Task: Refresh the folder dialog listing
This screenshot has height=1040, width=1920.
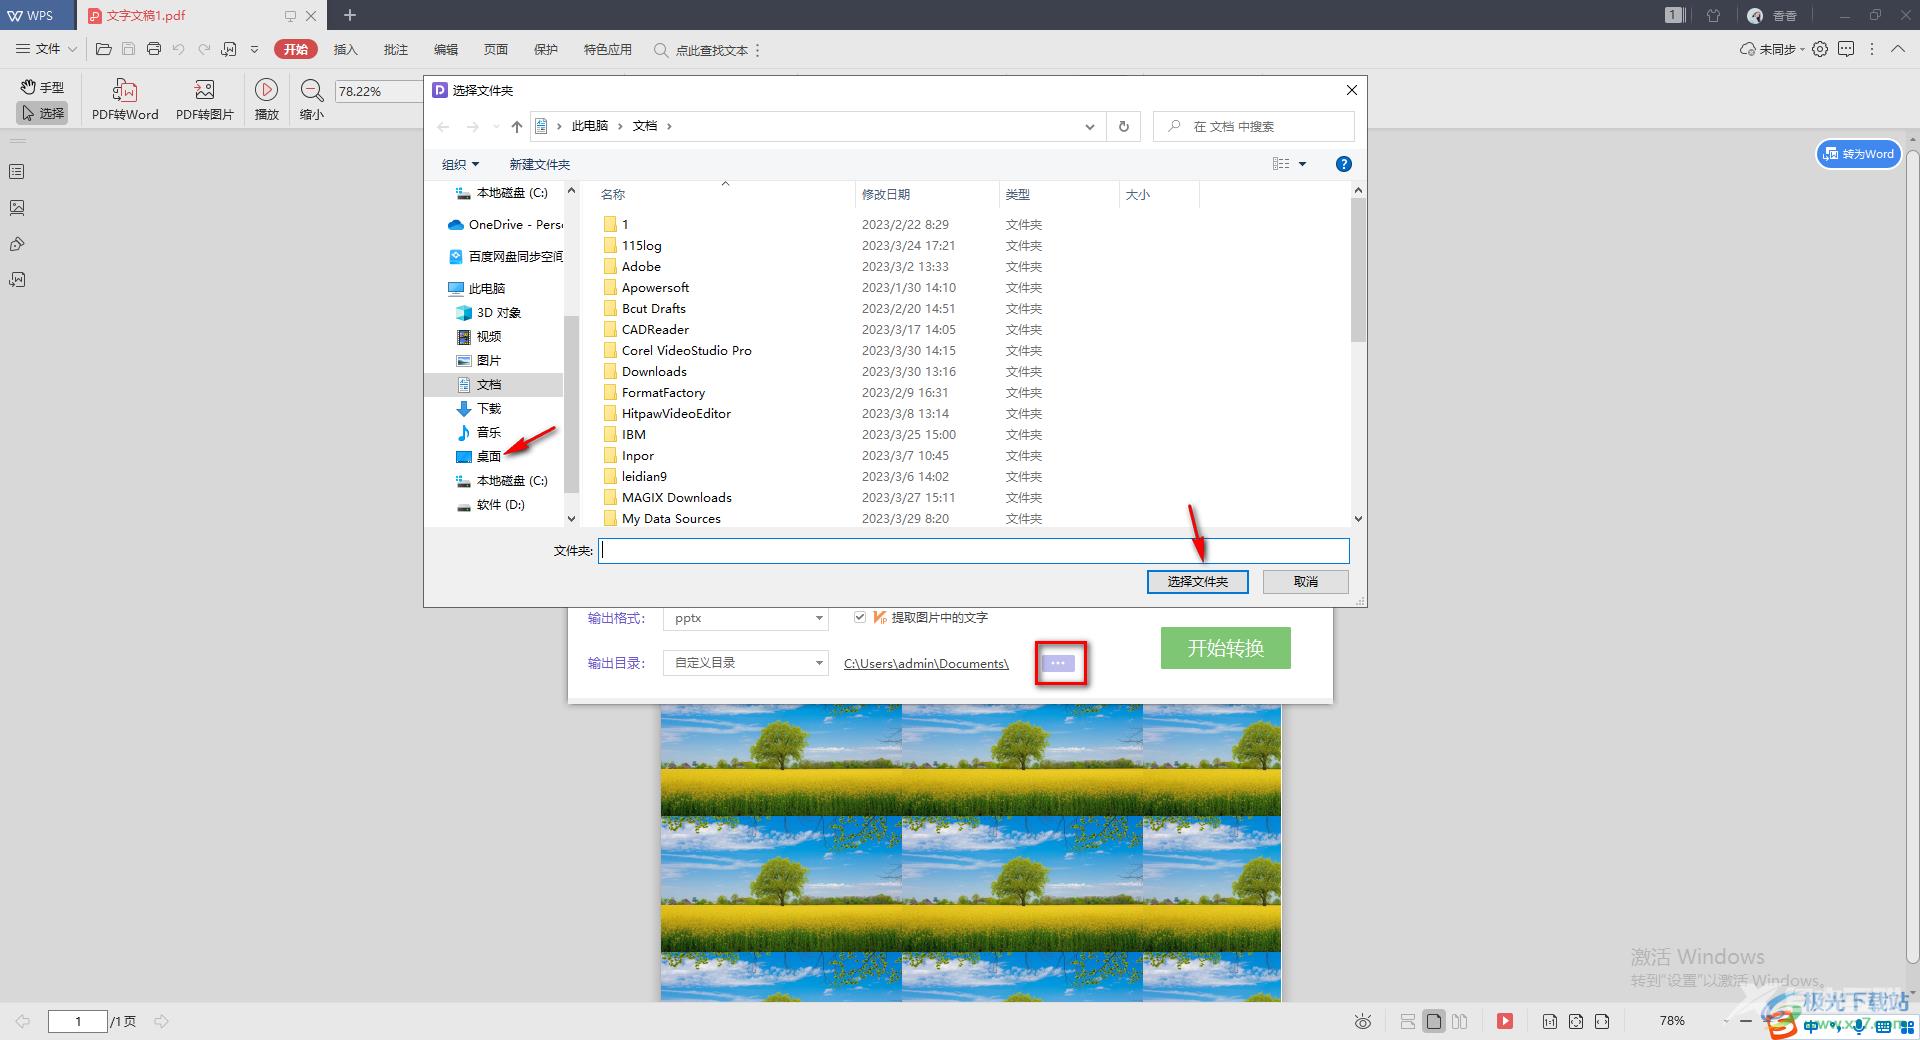Action: [x=1123, y=126]
